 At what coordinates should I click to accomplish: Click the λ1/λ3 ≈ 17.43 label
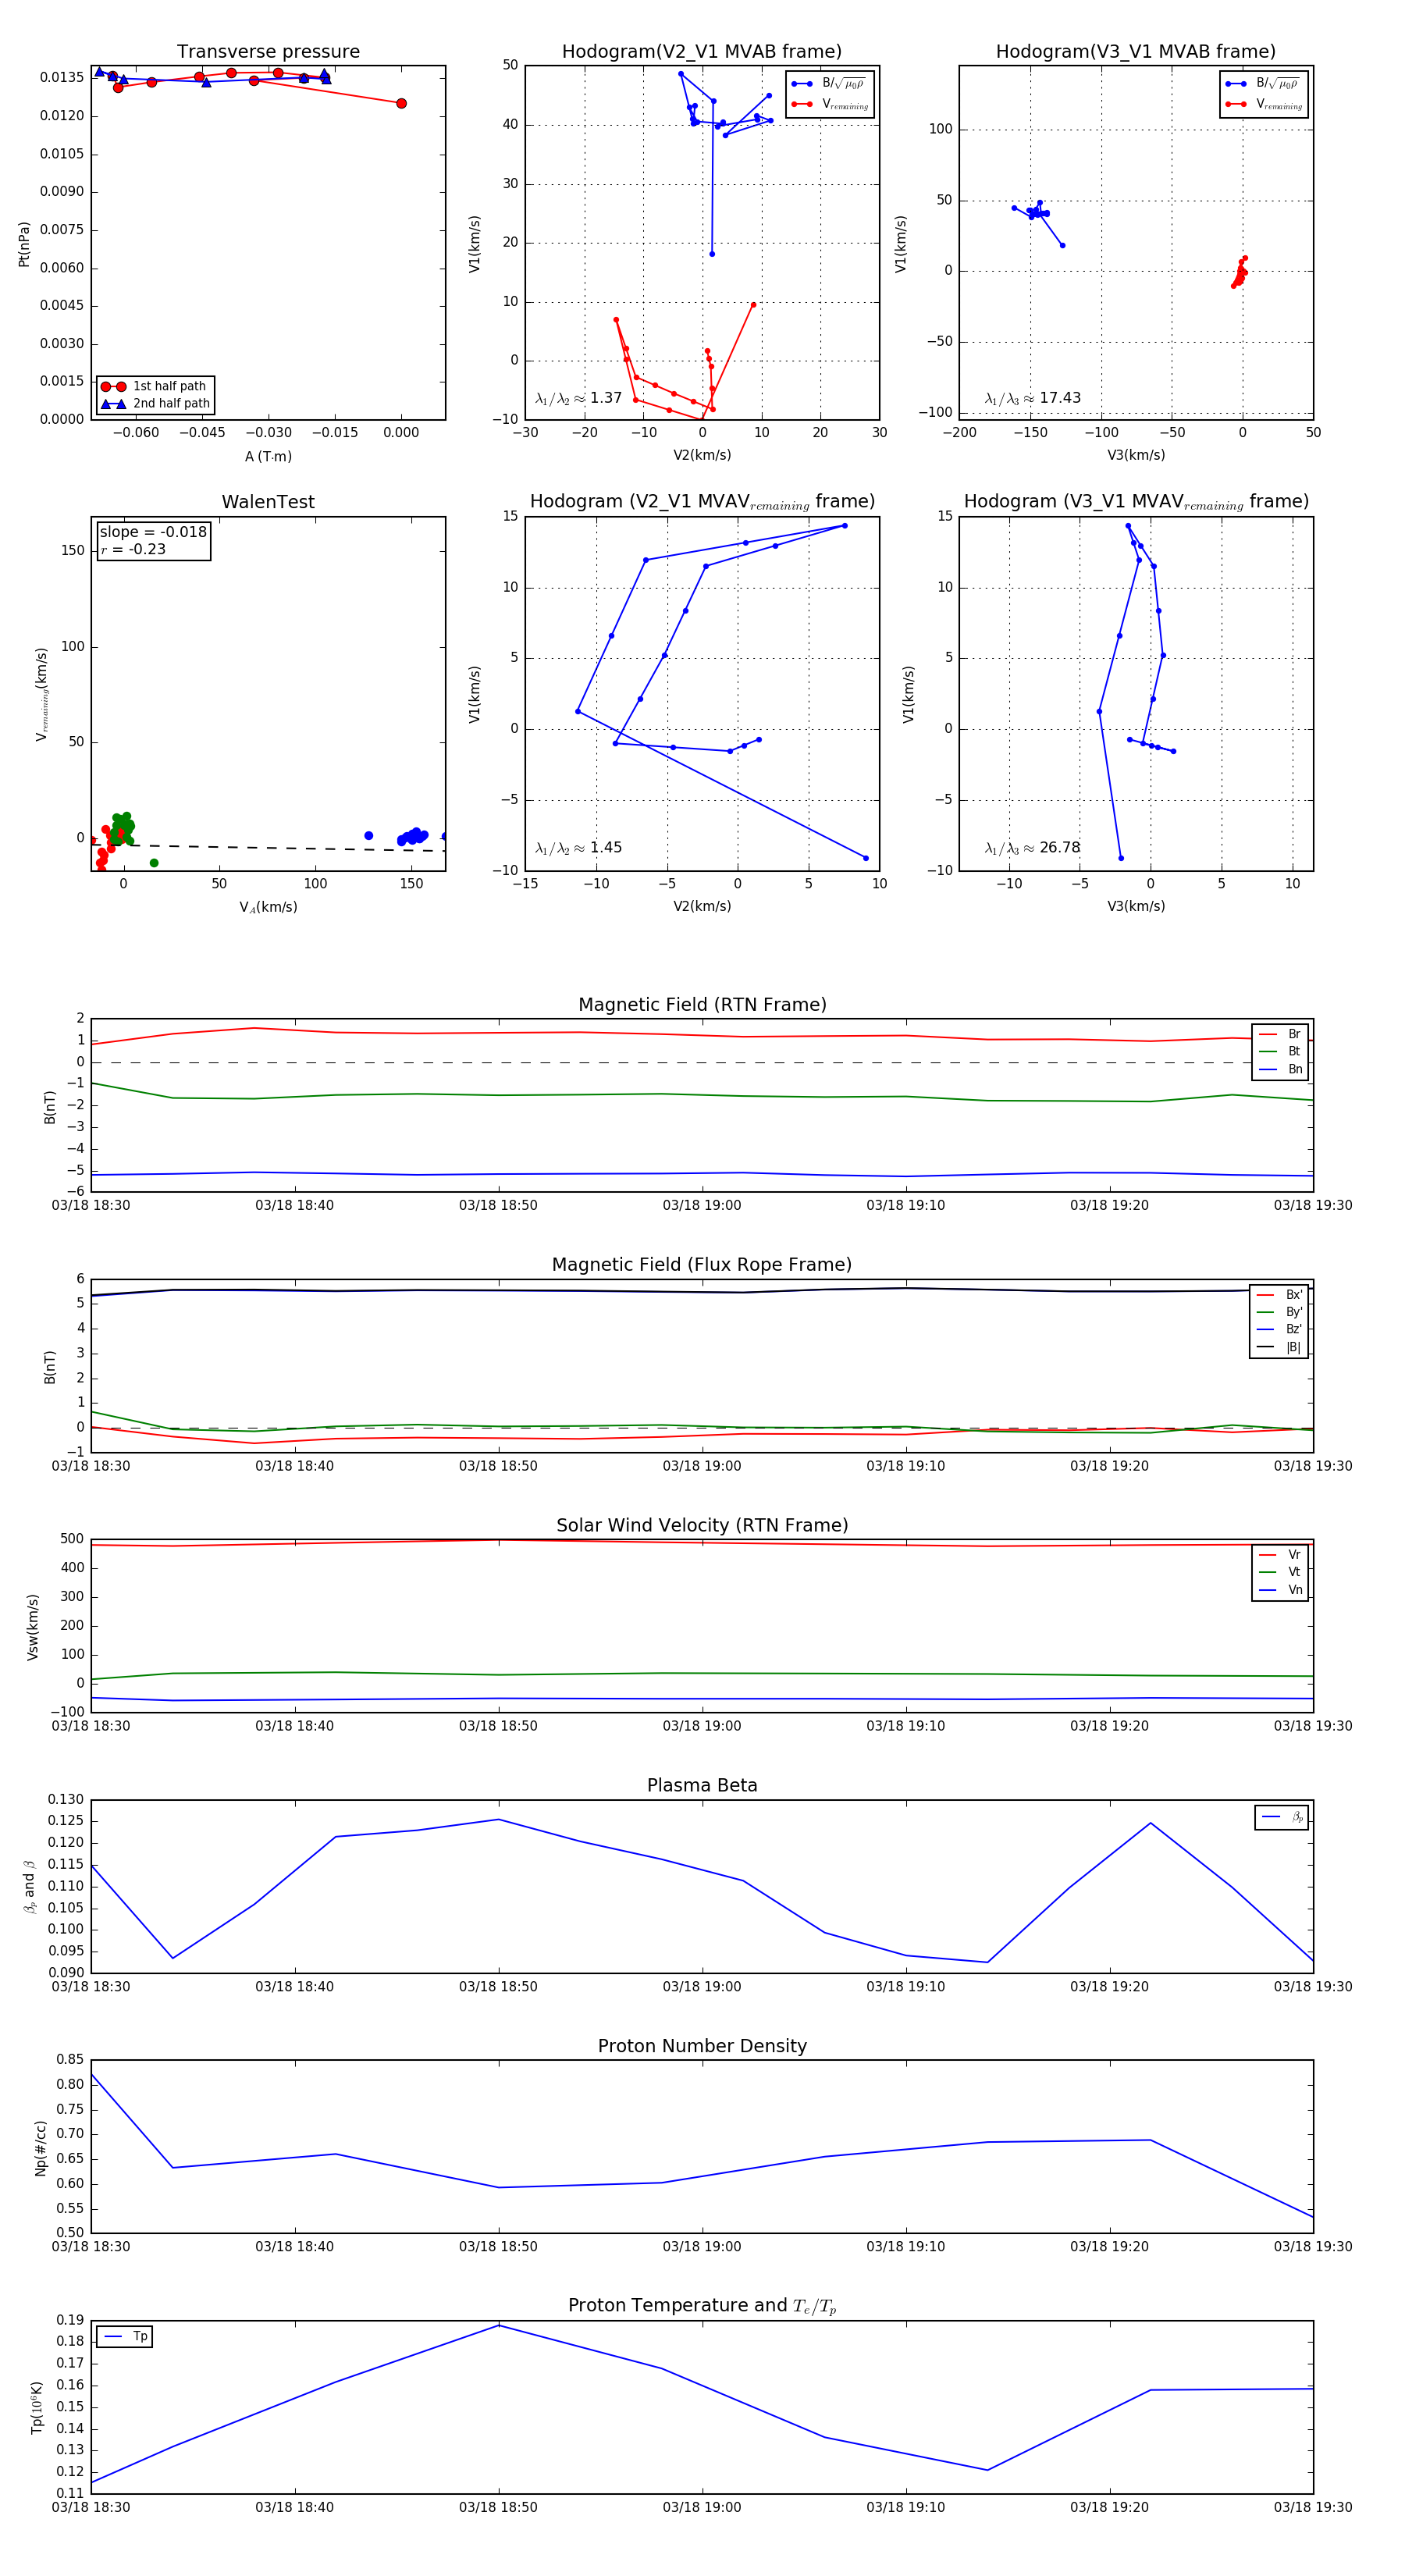click(1032, 398)
